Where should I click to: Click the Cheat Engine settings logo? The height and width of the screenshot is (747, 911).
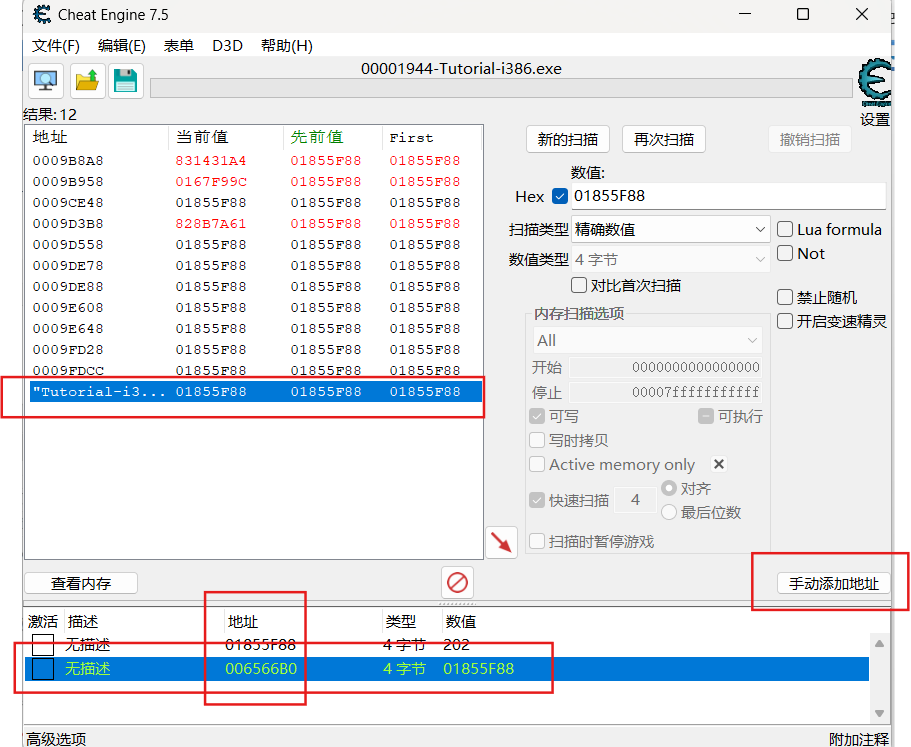875,84
